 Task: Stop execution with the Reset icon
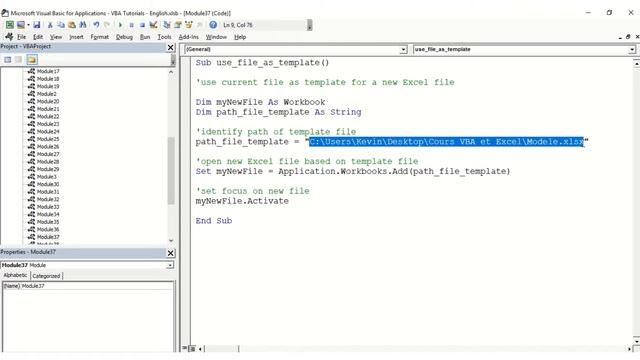pos(142,25)
